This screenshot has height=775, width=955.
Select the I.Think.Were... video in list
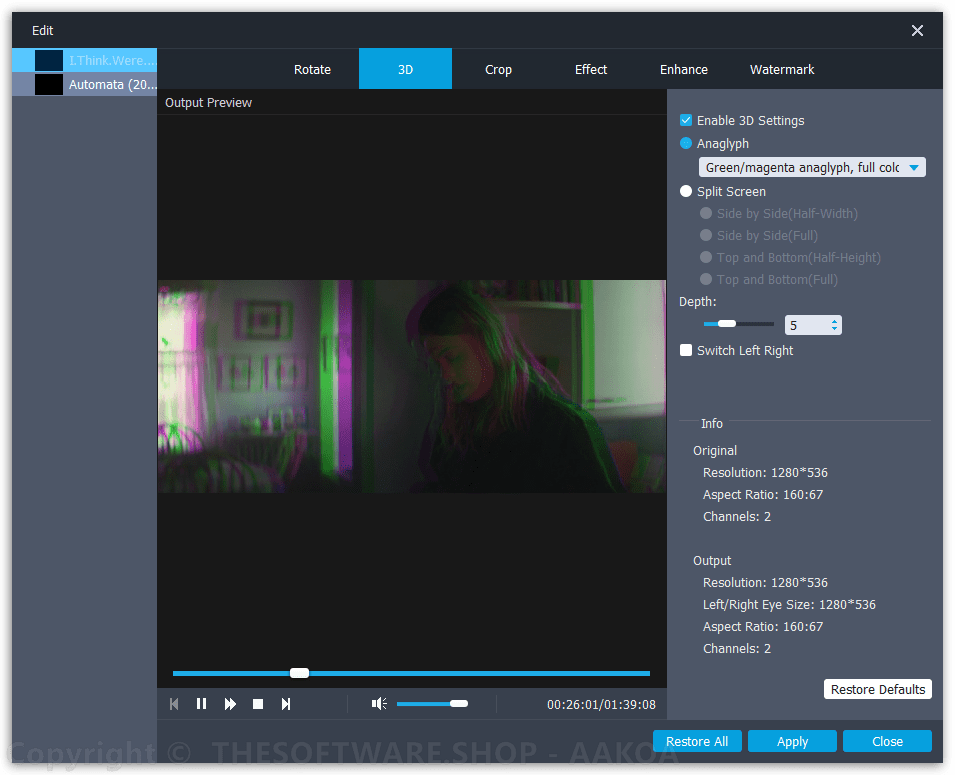(x=85, y=60)
